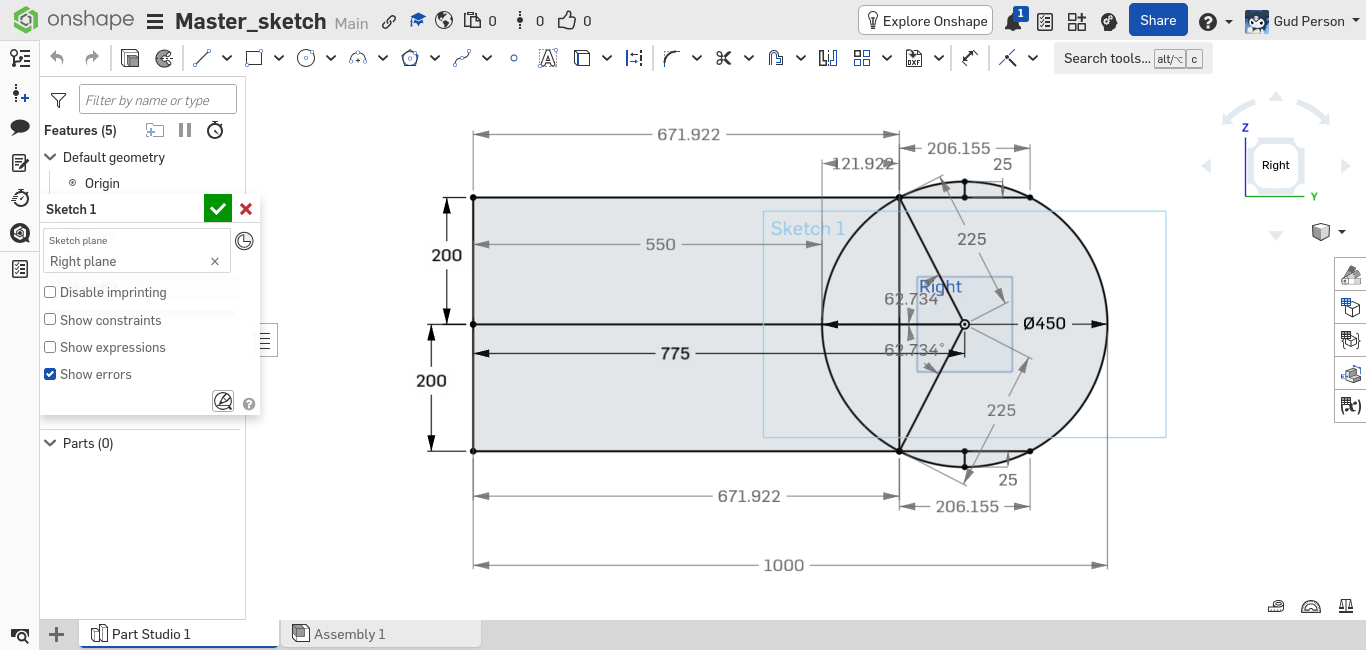Click the Insert DXF tool
The width and height of the screenshot is (1366, 650).
click(x=914, y=58)
